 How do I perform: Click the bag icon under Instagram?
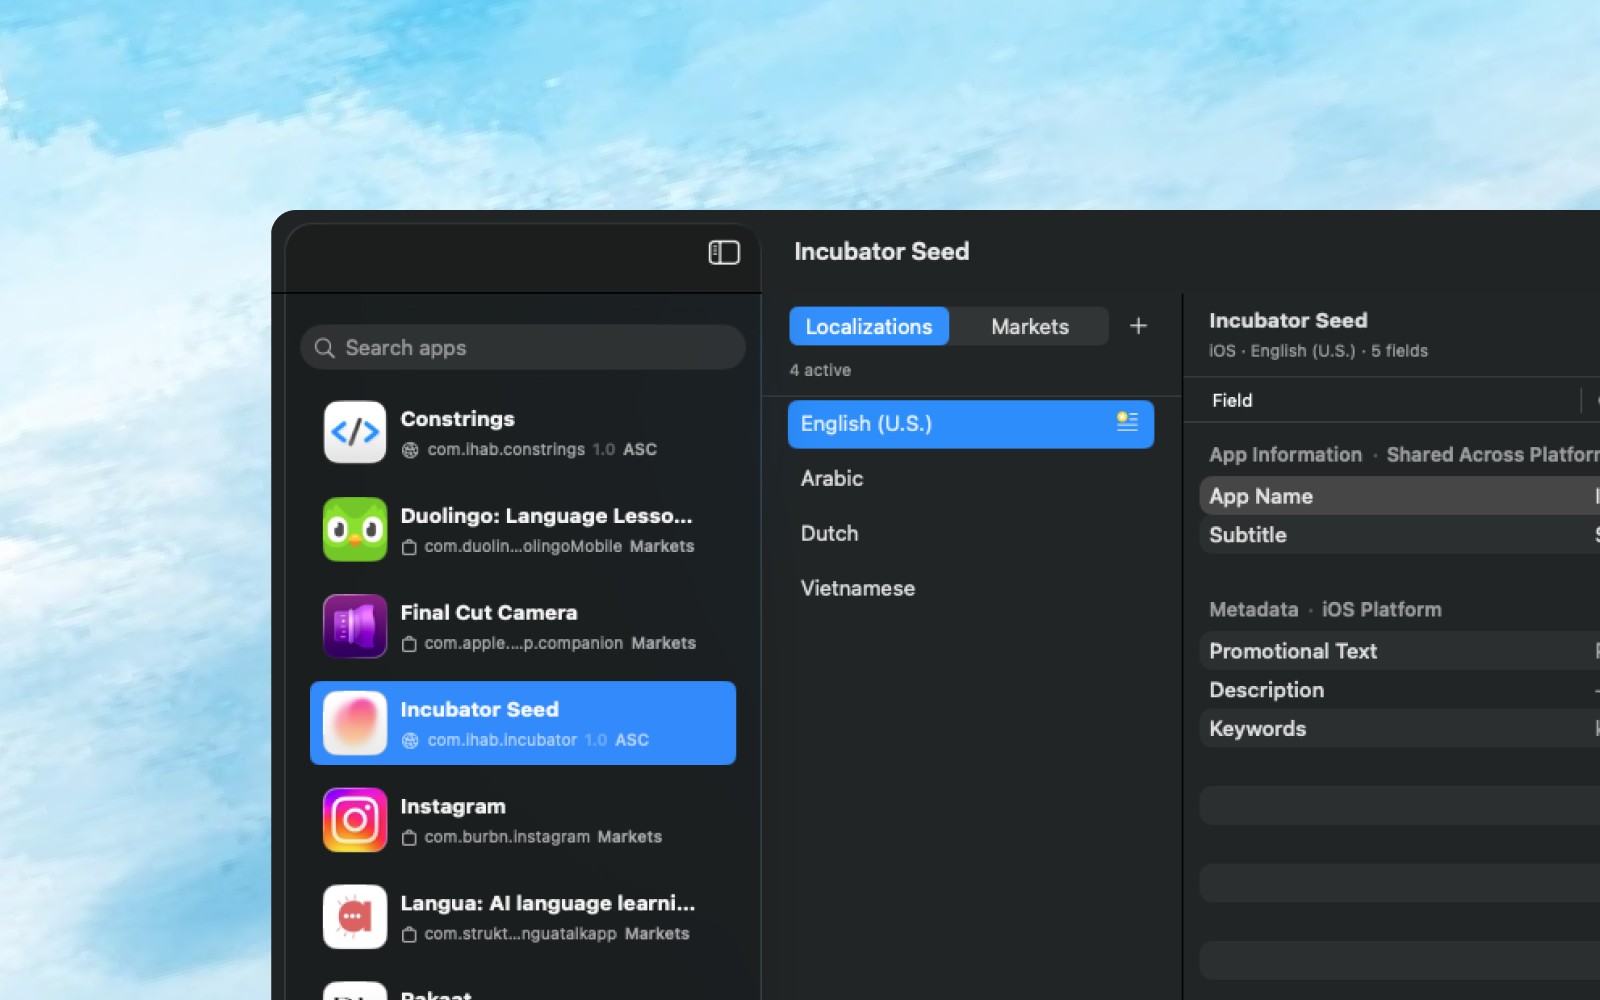(409, 838)
